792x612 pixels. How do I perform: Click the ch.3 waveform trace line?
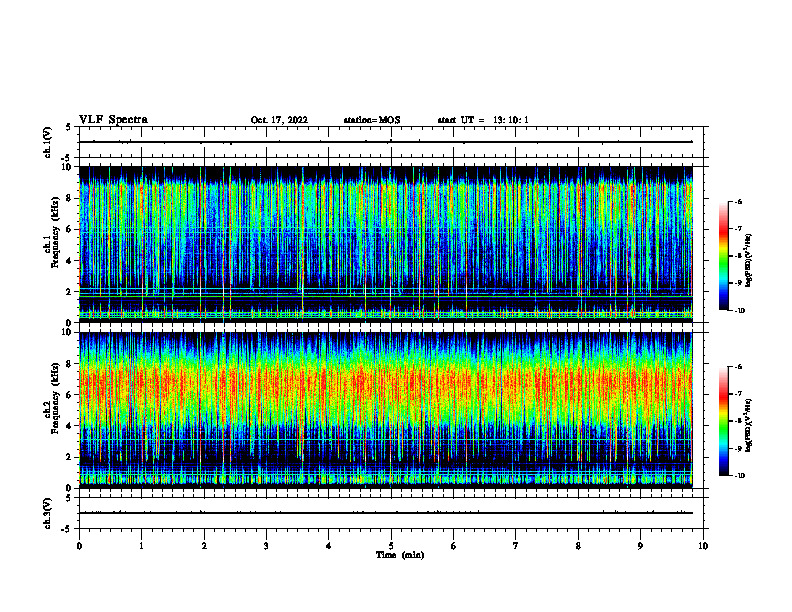coord(386,513)
